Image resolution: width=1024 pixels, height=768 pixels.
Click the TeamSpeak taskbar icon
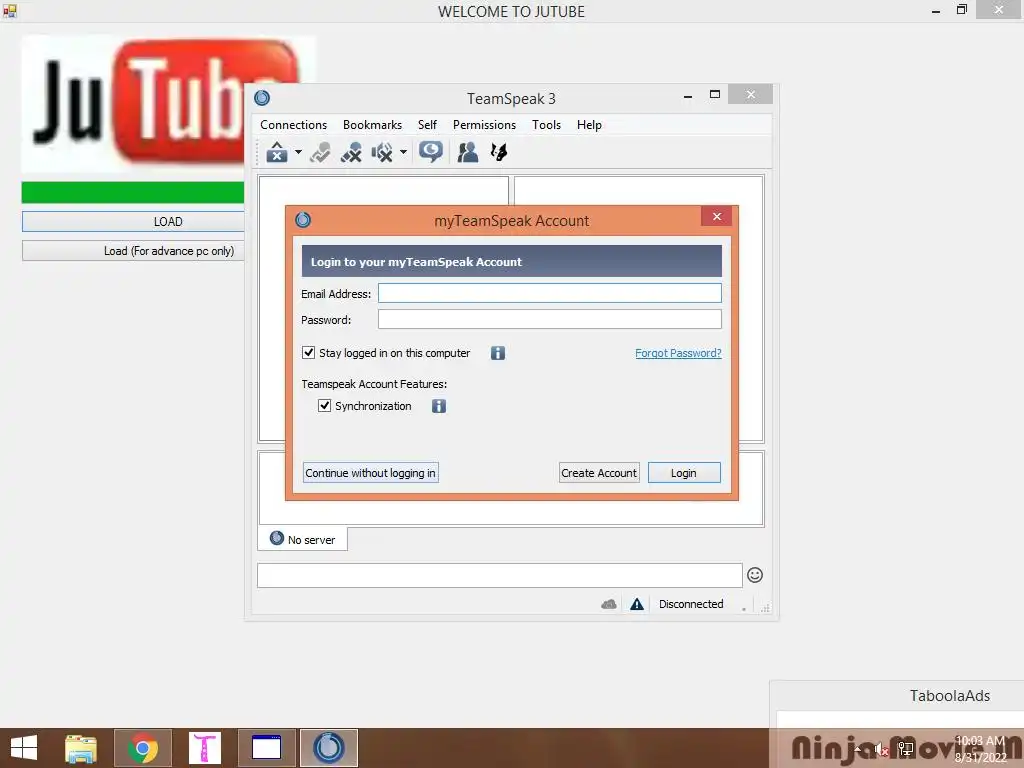pos(328,748)
